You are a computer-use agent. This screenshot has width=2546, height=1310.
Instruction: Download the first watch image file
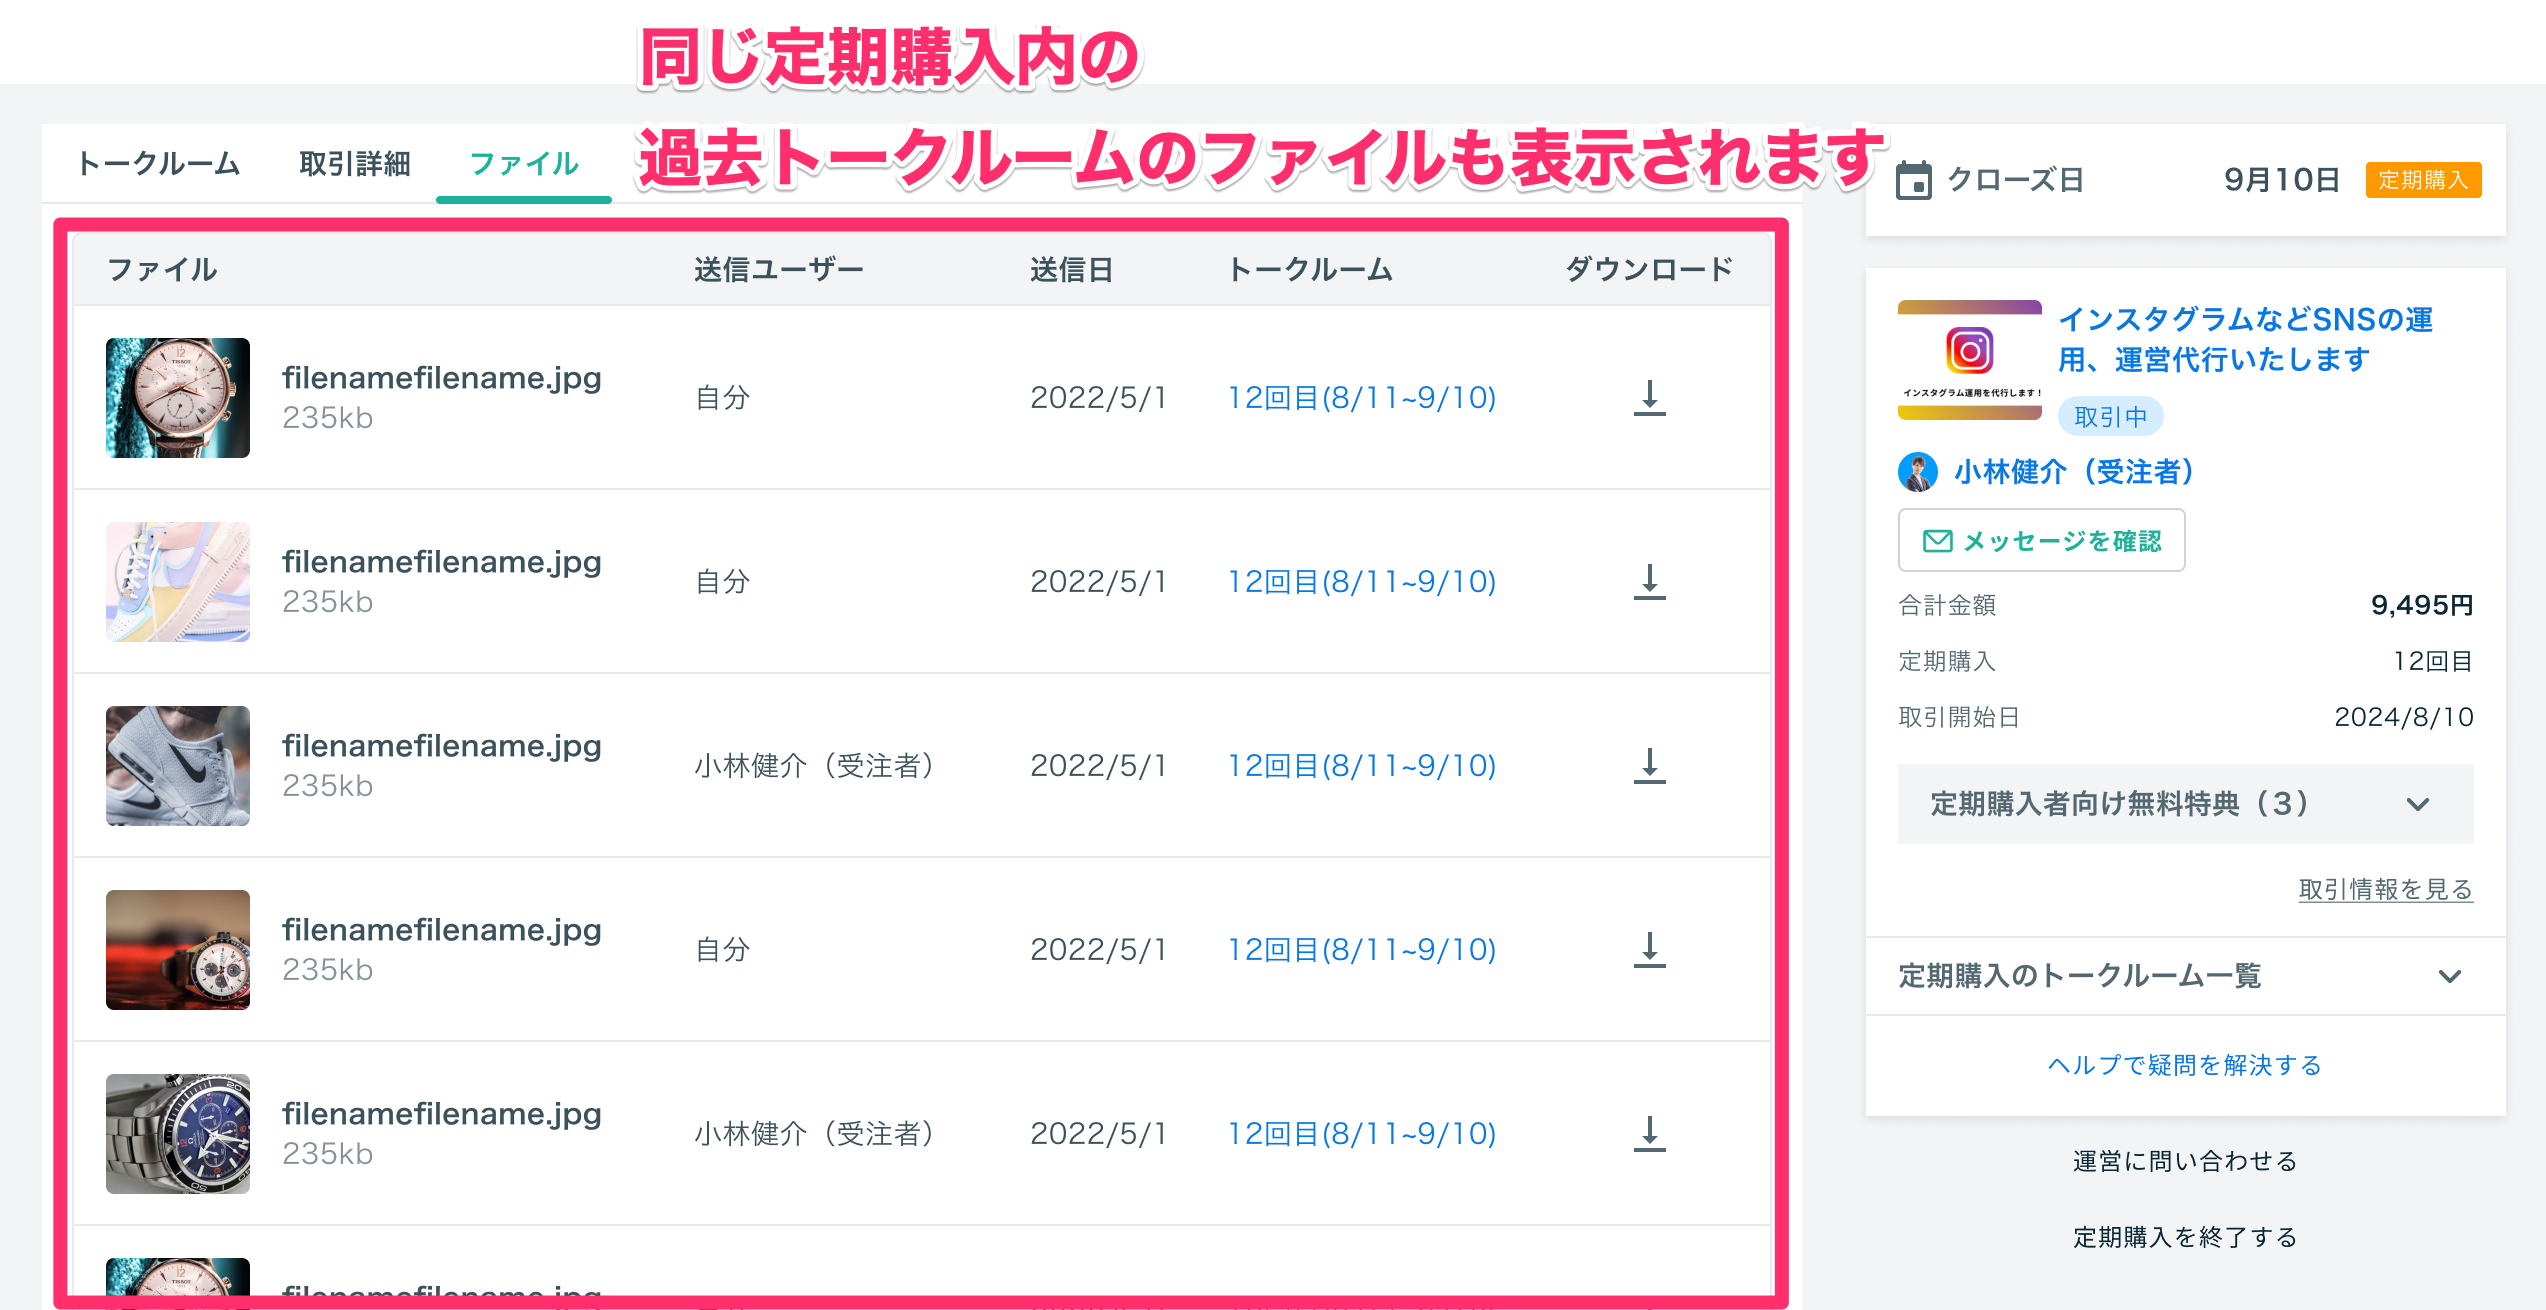[x=1649, y=398]
